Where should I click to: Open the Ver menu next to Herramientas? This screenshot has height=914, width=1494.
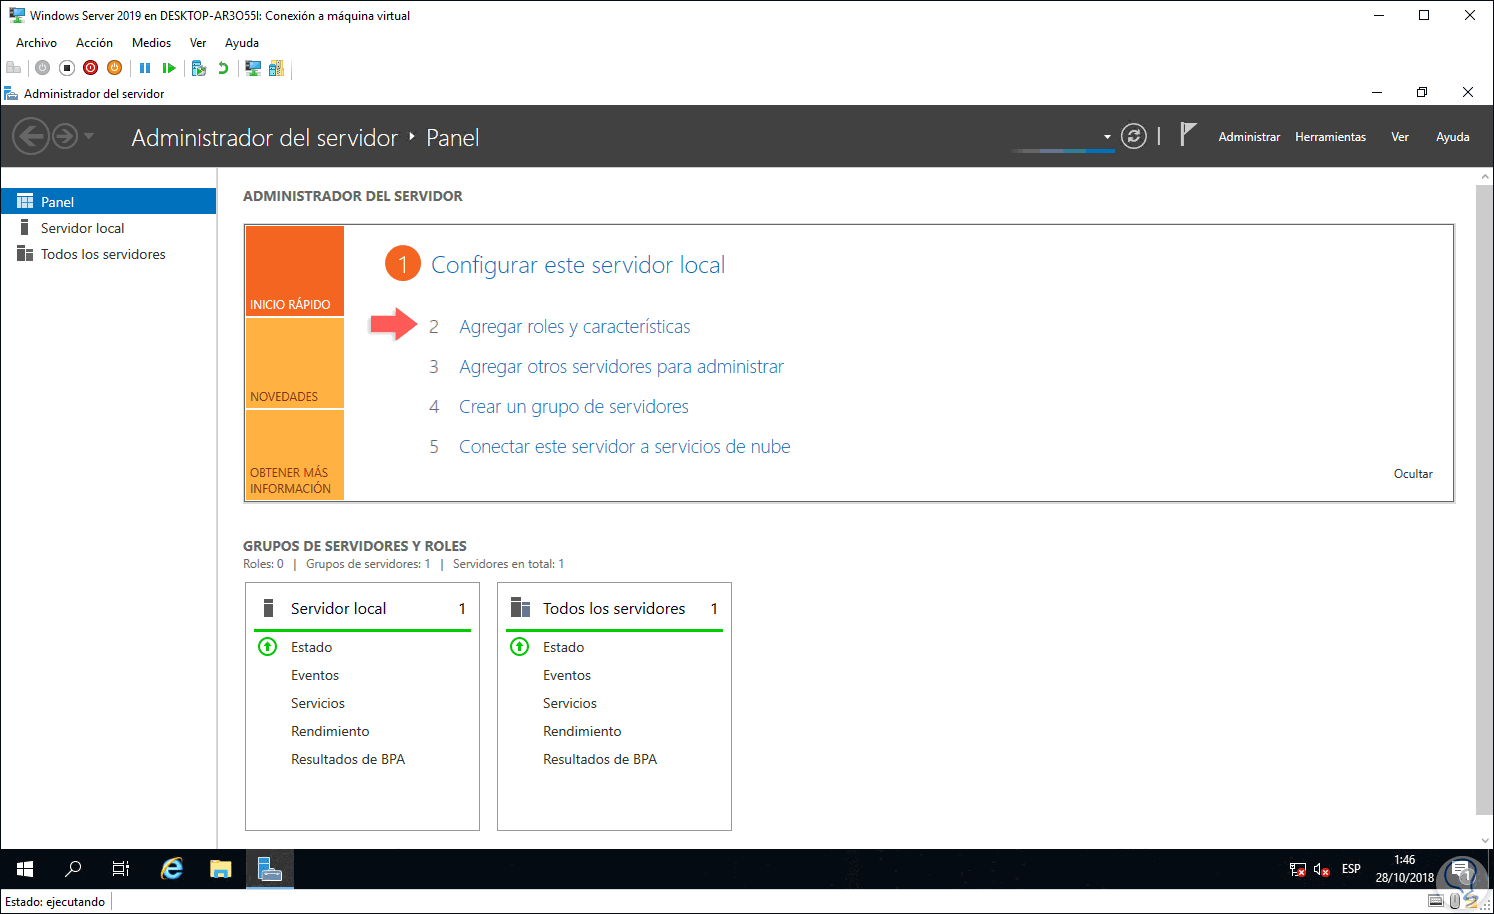click(x=1400, y=137)
